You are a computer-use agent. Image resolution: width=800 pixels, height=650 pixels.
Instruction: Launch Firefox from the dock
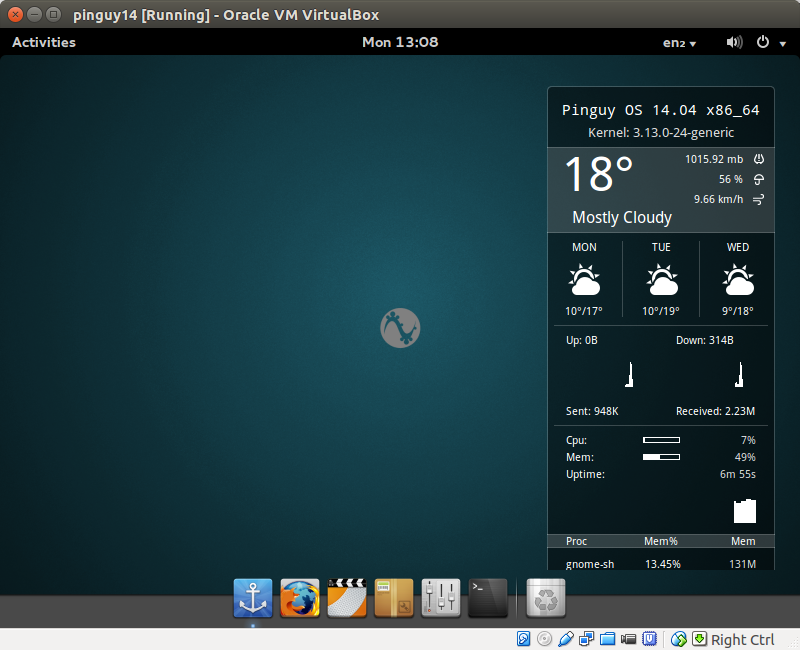(x=300, y=598)
